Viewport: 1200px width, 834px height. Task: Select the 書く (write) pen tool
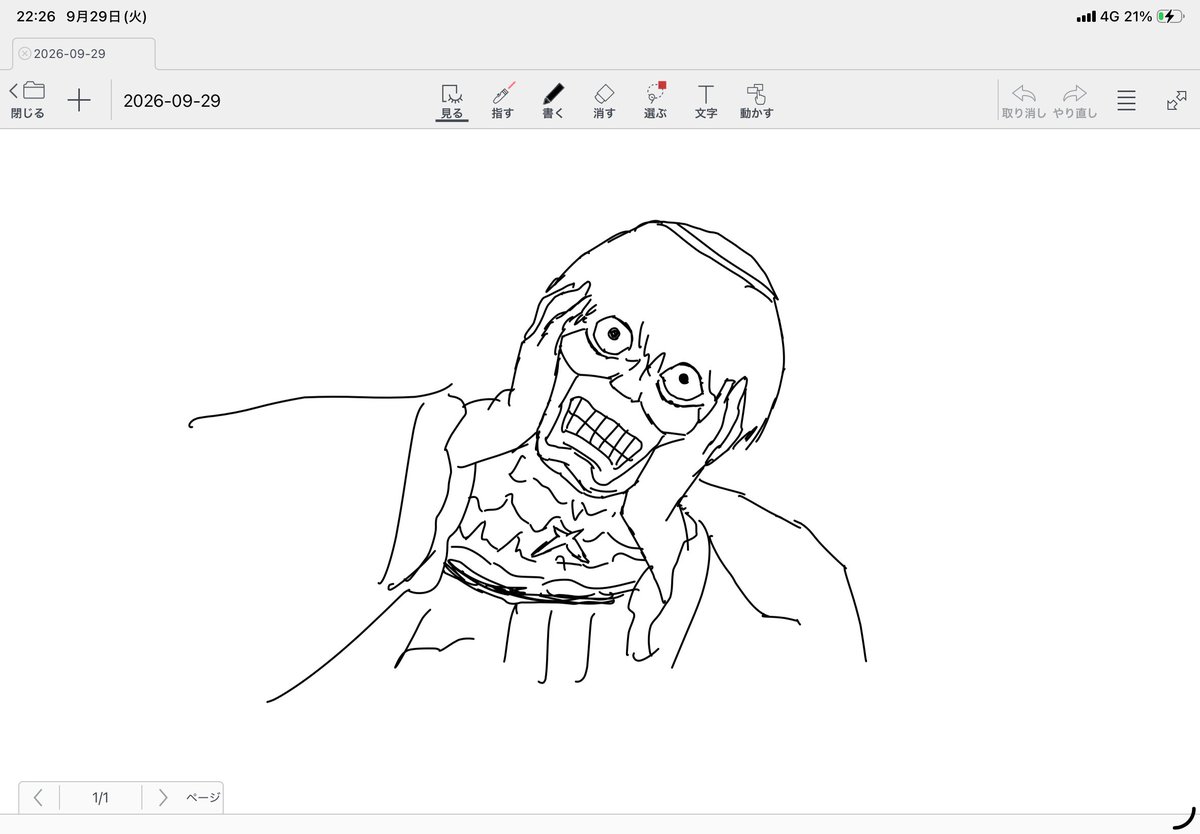[x=553, y=101]
